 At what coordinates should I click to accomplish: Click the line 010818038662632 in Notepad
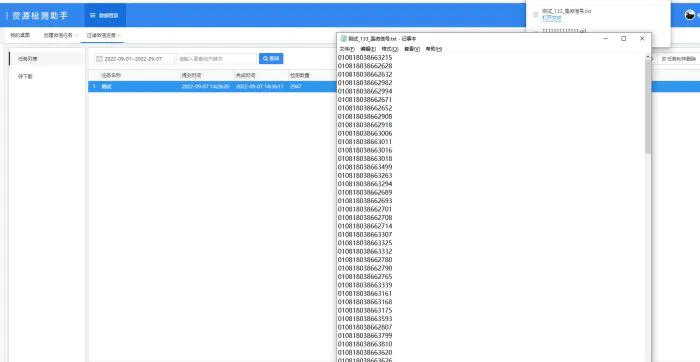coord(365,74)
